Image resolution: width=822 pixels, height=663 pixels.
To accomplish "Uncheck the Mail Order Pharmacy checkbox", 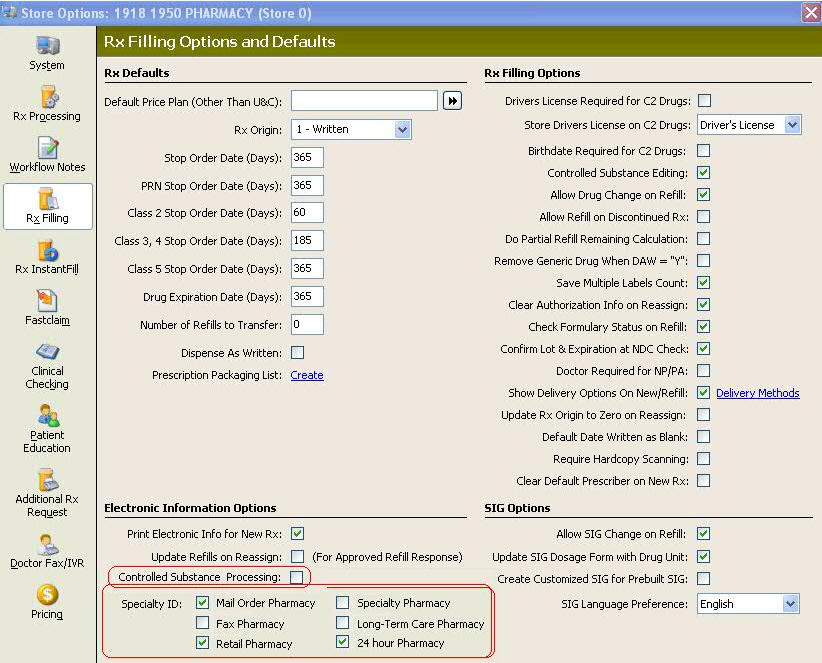I will tap(203, 603).
